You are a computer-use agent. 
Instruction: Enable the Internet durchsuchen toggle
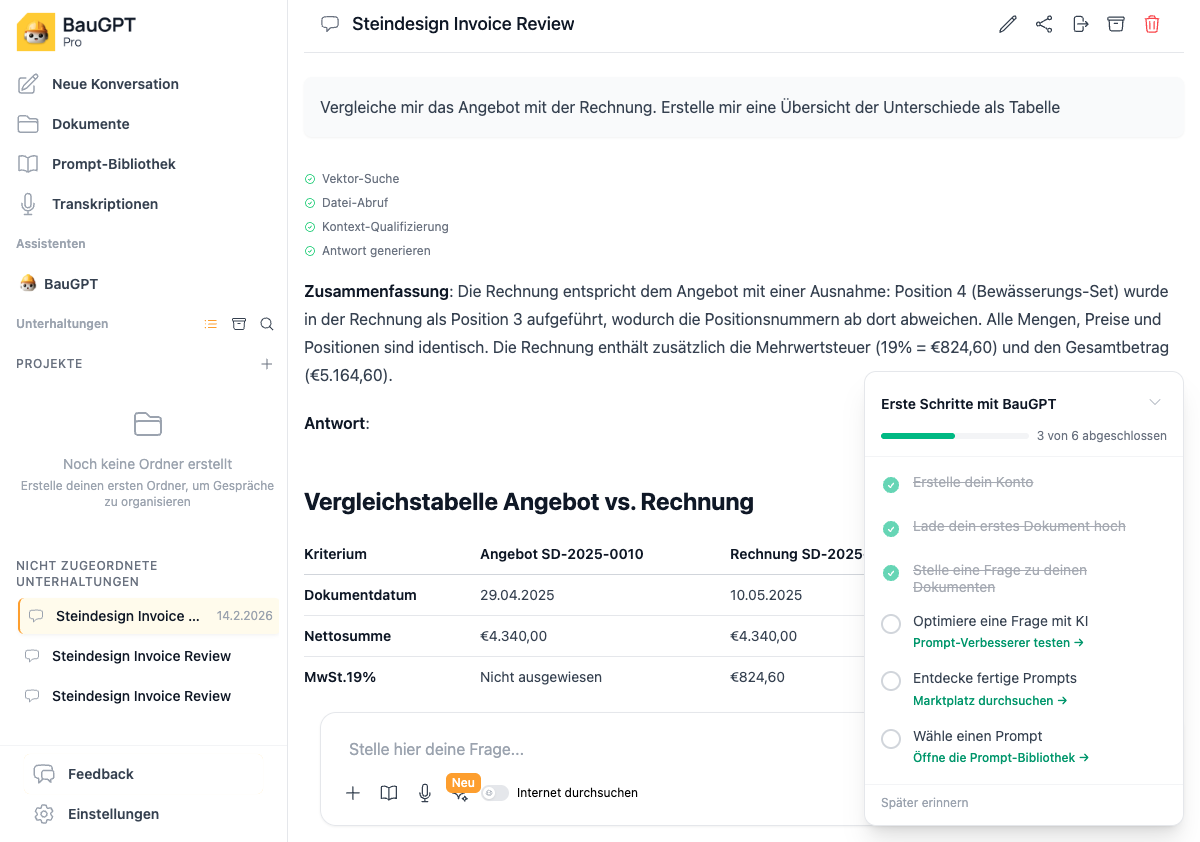(x=494, y=792)
